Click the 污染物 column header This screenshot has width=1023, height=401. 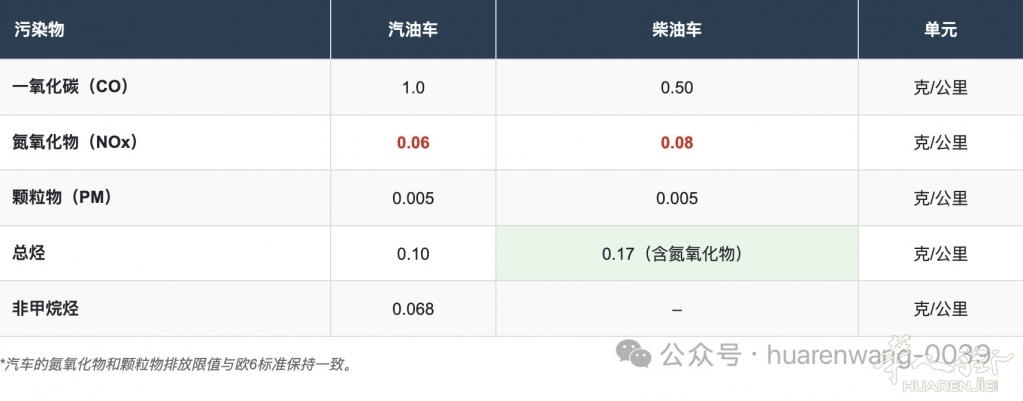click(39, 30)
